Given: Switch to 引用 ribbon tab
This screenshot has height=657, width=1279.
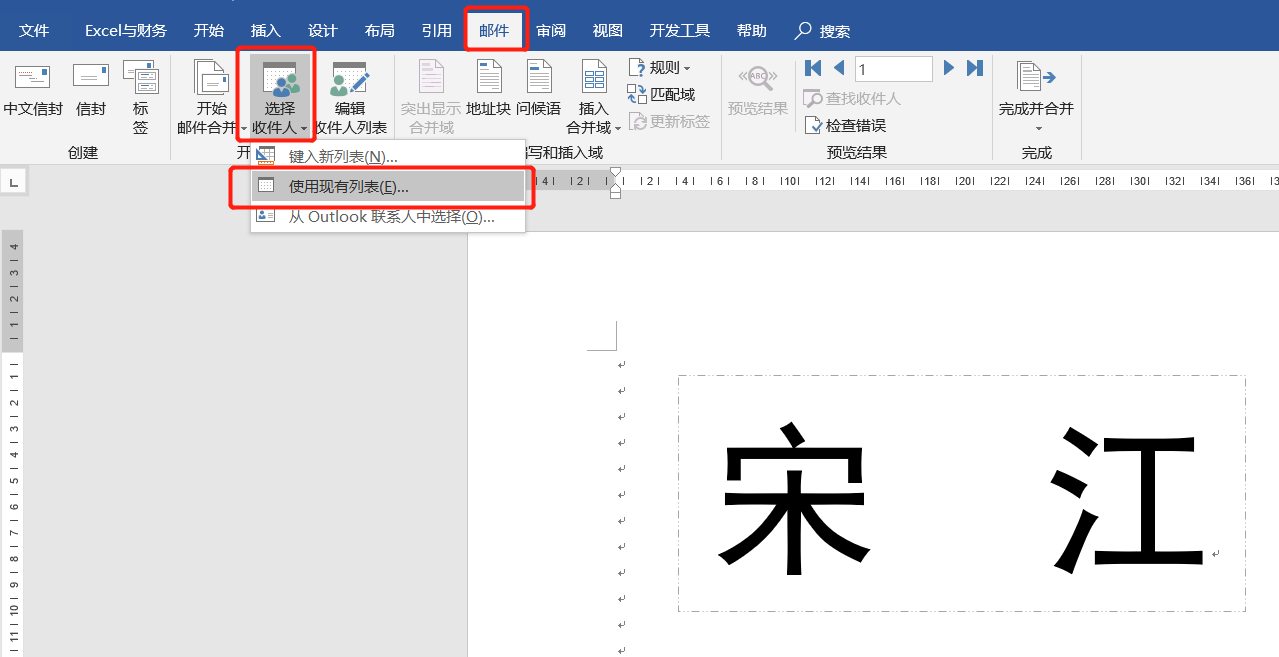Looking at the screenshot, I should [x=437, y=31].
